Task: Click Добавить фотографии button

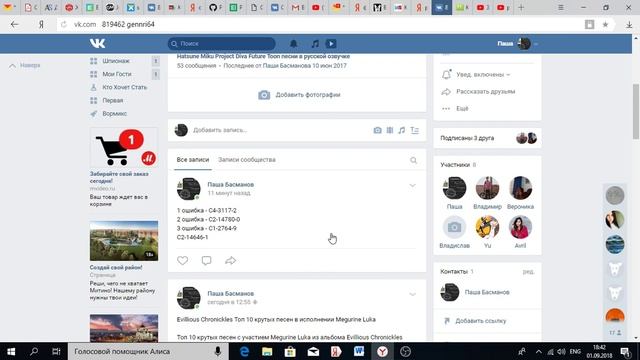Action: click(x=299, y=95)
